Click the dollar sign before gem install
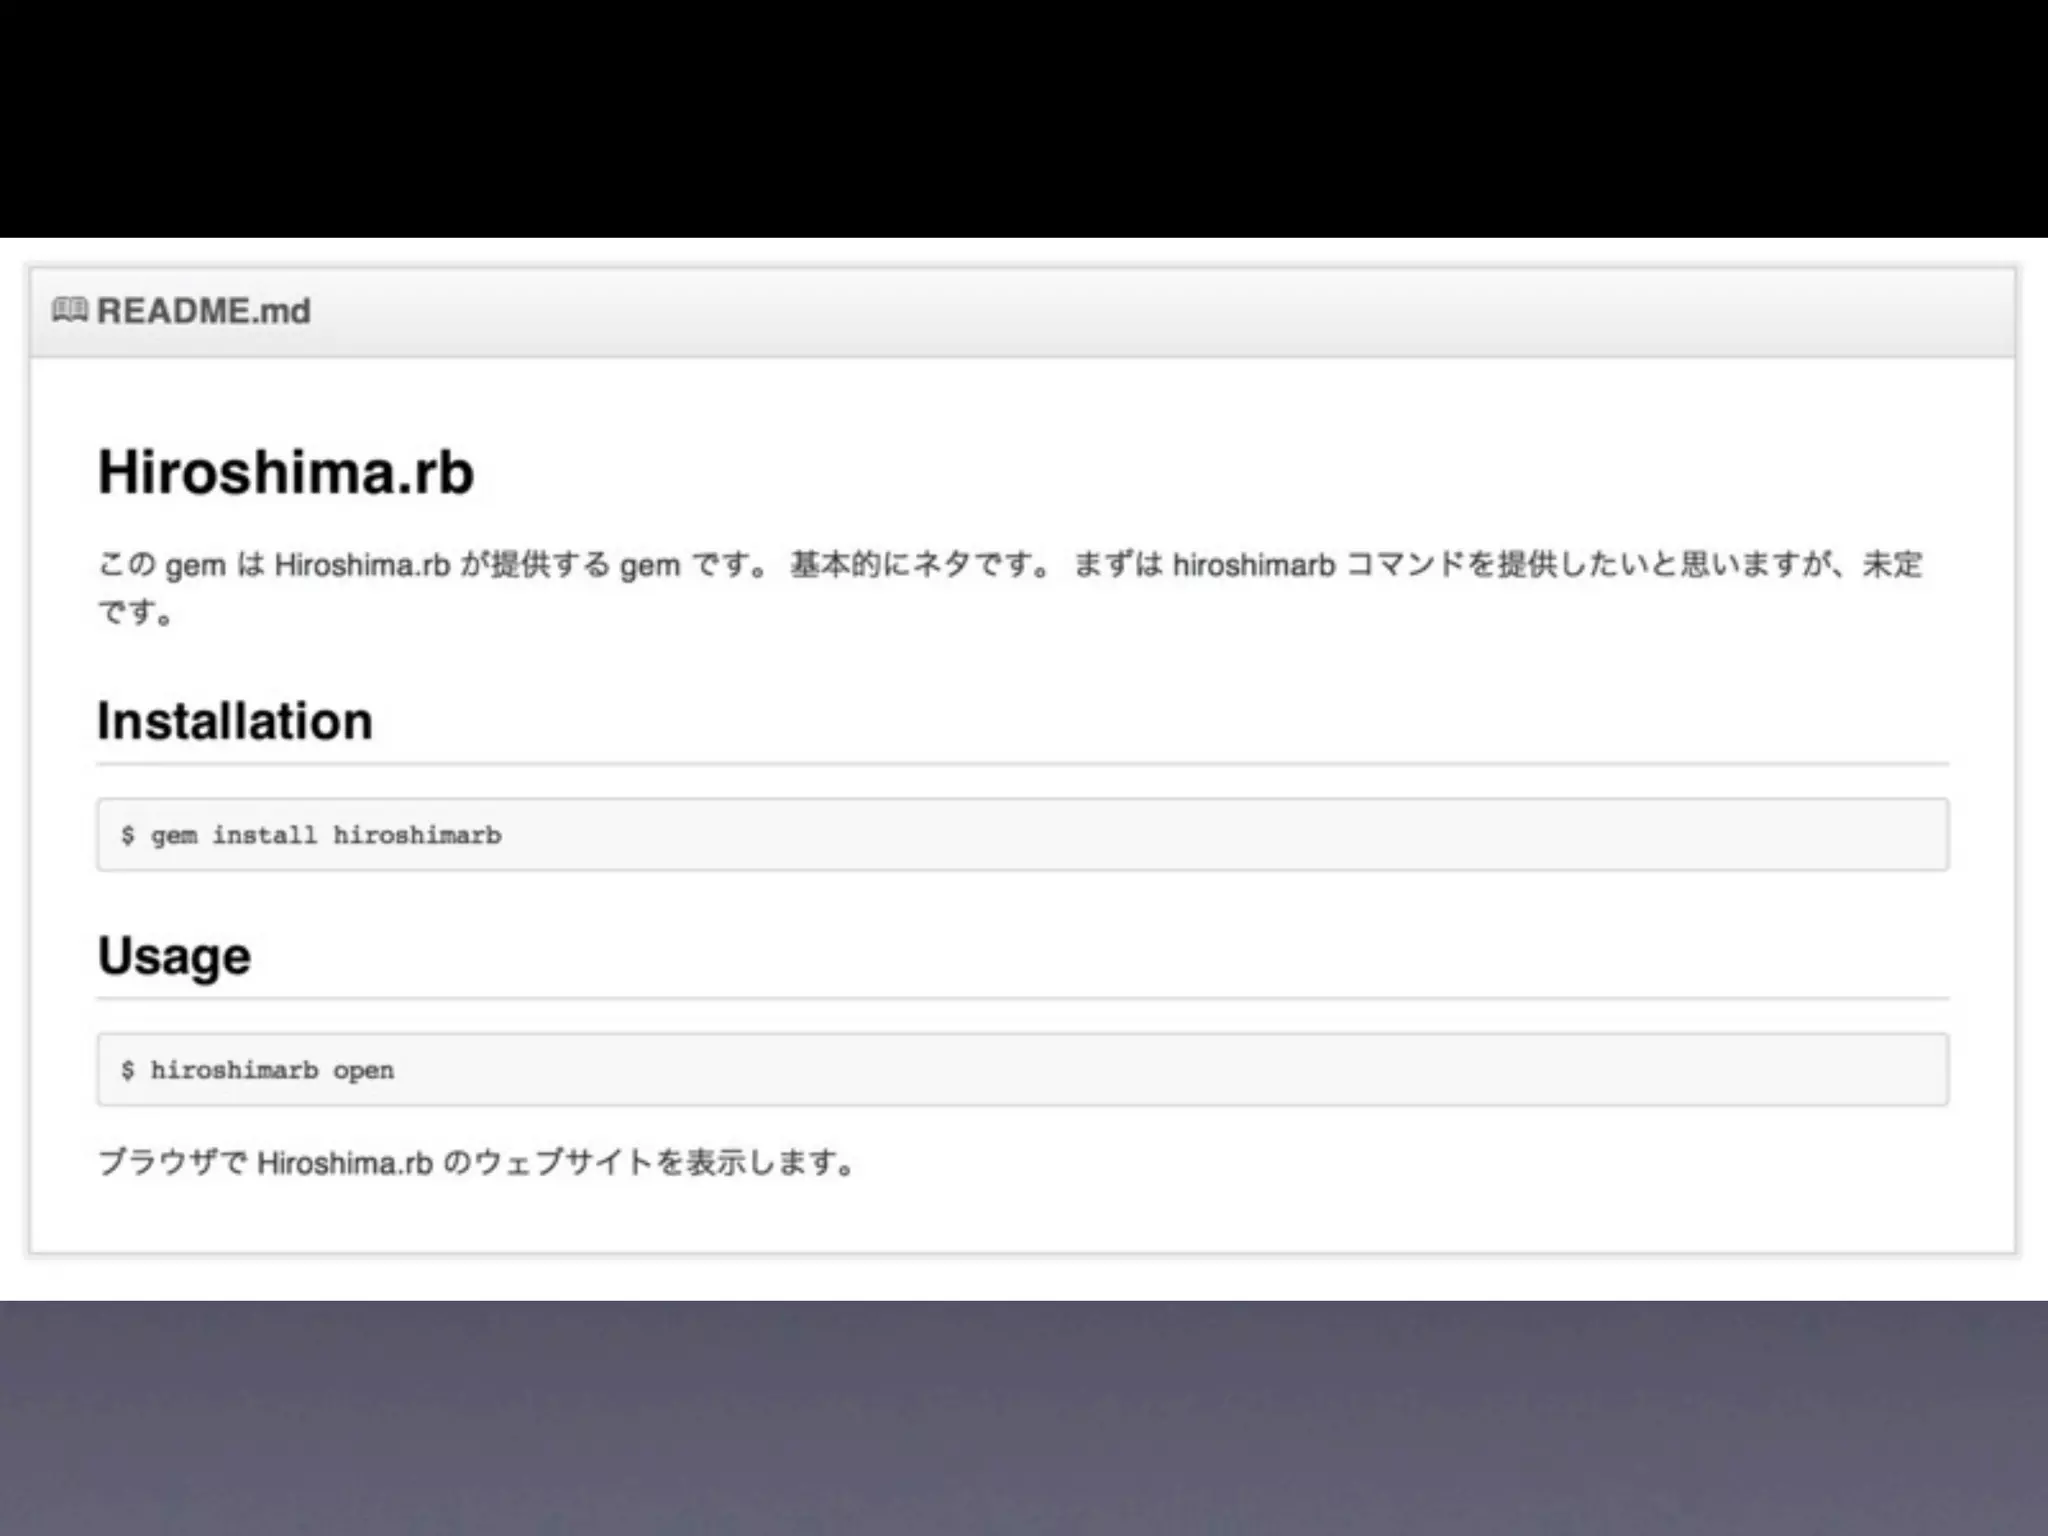Screen dimensions: 2048x1536 tap(127, 835)
